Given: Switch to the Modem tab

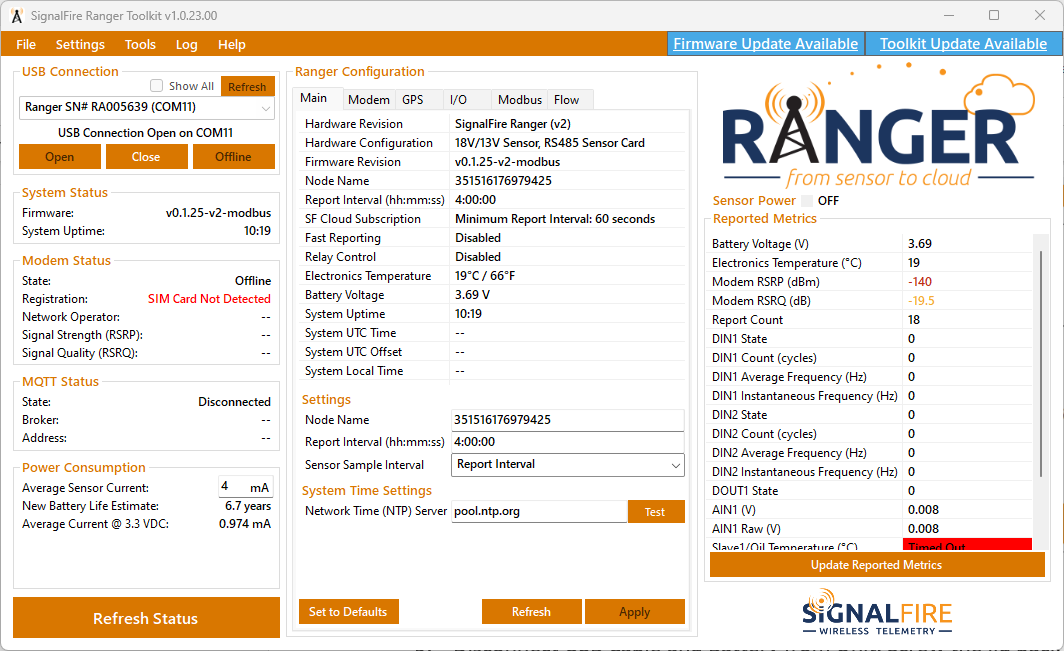Looking at the screenshot, I should 368,100.
